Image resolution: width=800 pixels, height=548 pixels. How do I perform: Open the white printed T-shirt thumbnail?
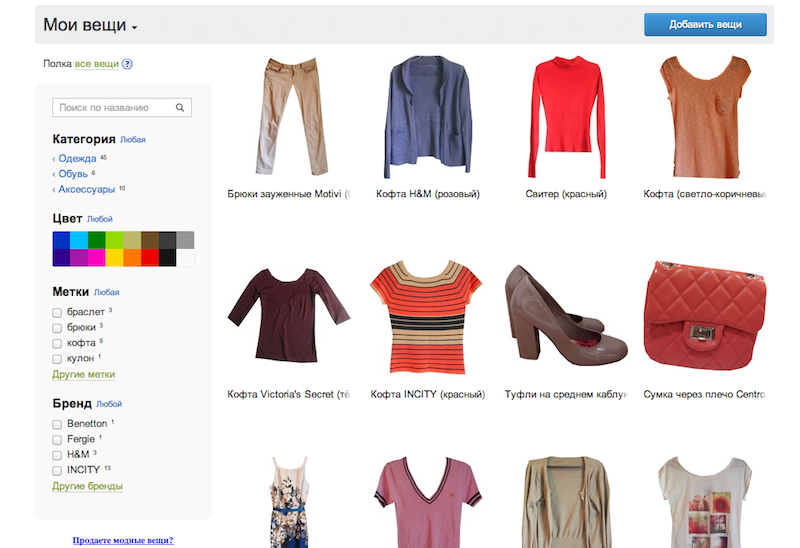[705, 502]
